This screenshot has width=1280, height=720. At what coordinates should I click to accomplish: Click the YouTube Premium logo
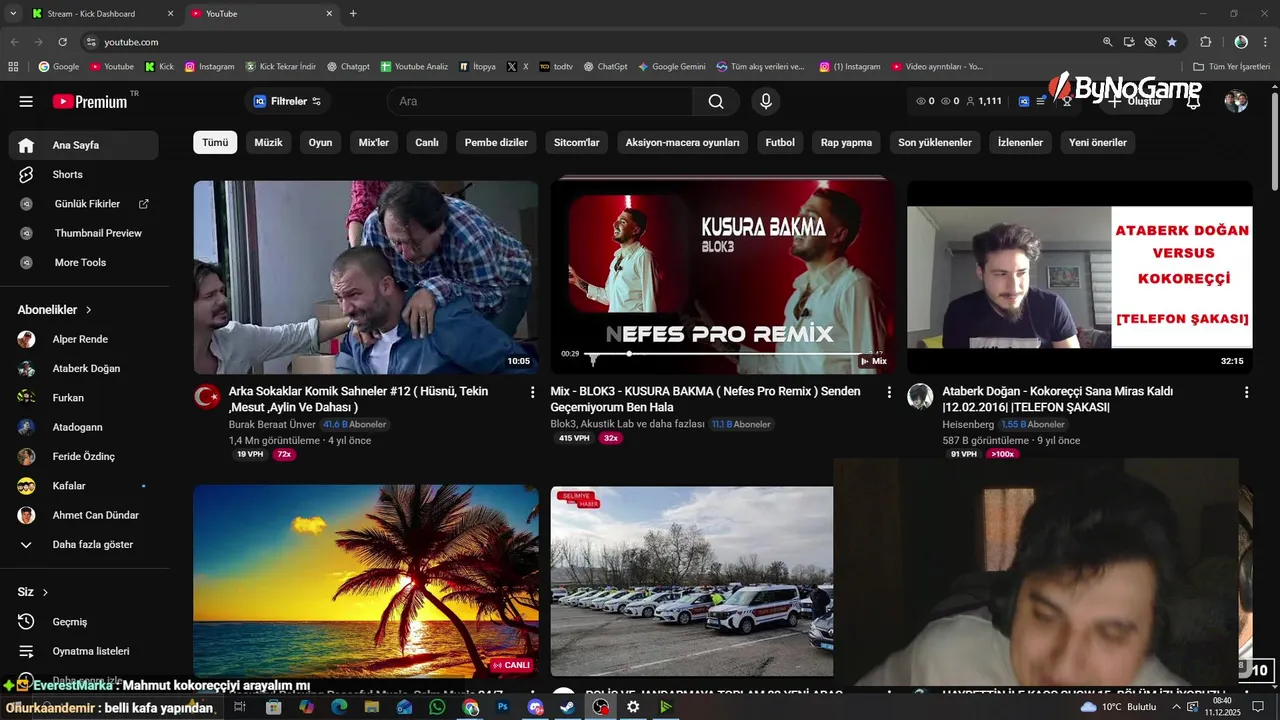(90, 101)
